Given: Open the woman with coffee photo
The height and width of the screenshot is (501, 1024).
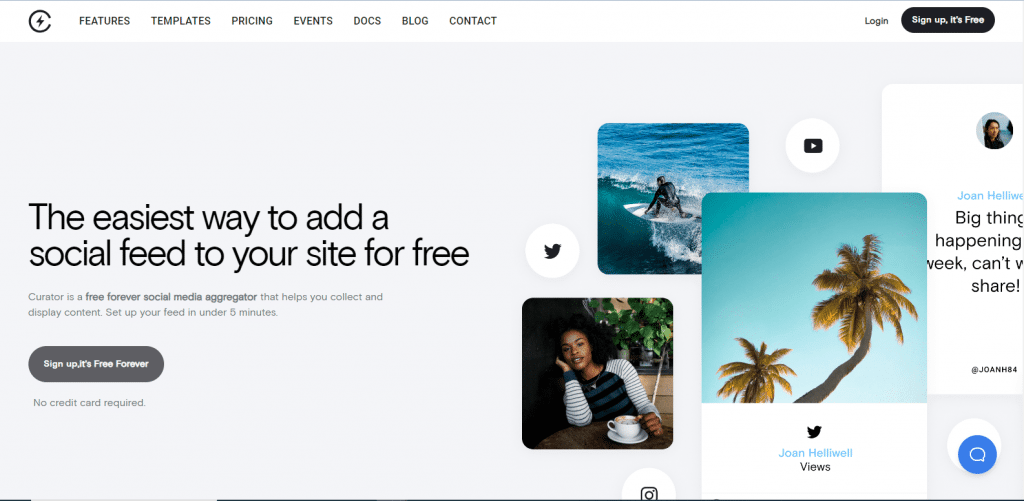Looking at the screenshot, I should (x=598, y=374).
